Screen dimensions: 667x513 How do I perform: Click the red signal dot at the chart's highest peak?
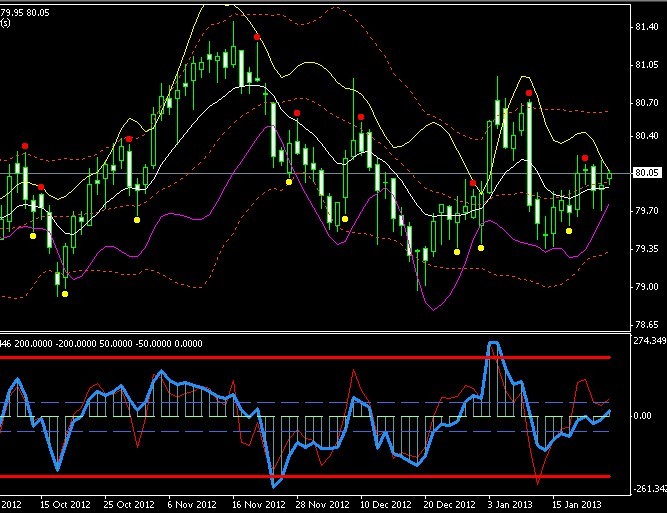257,37
